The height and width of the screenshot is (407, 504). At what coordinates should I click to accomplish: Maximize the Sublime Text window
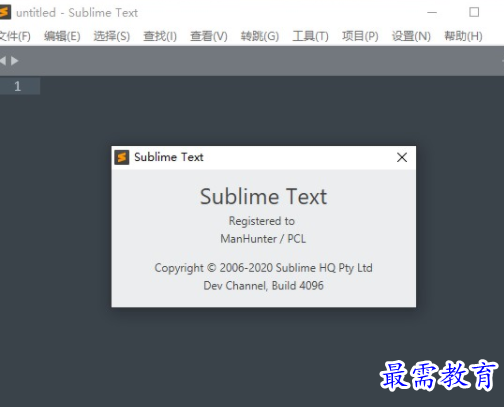pyautogui.click(x=474, y=12)
